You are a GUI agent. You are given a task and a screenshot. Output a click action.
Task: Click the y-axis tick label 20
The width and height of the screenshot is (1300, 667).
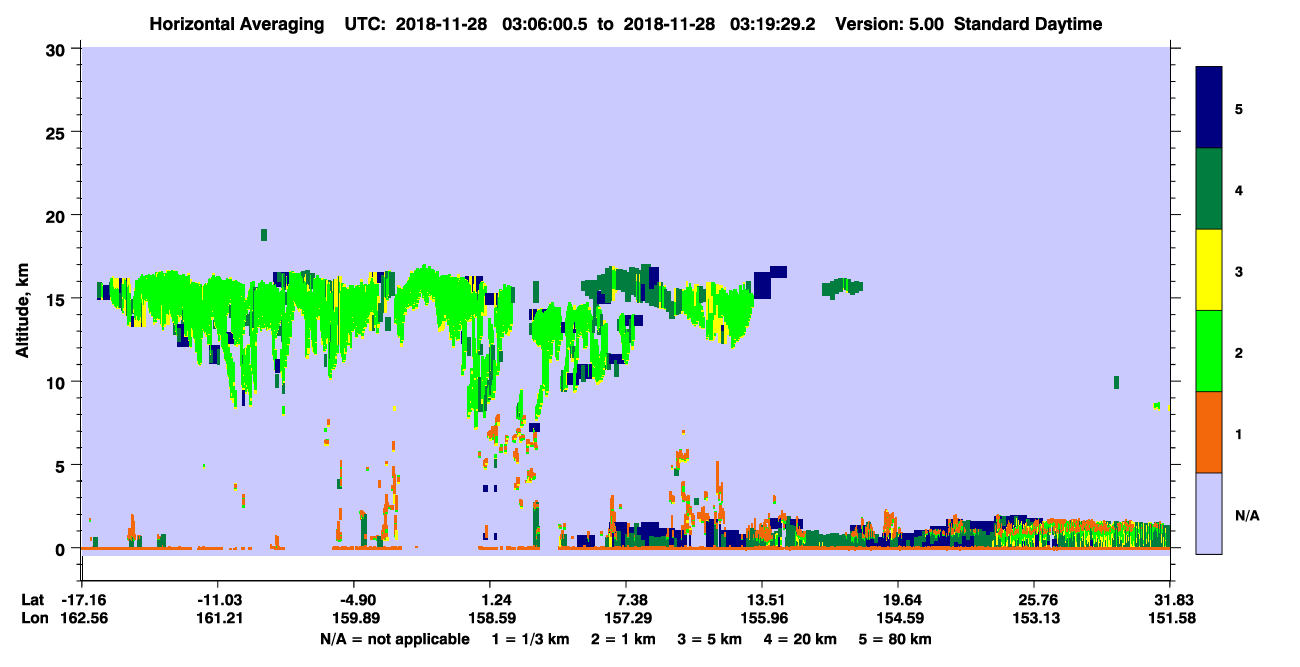(x=57, y=215)
